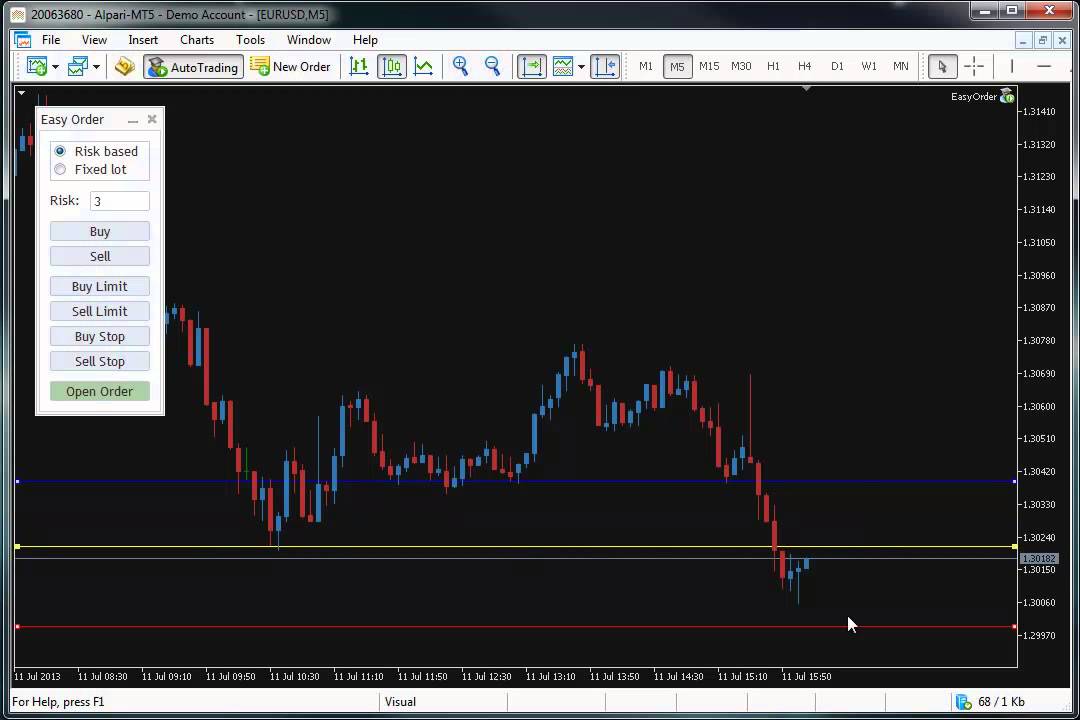The image size is (1080, 720).
Task: Open the Insert menu
Action: [143, 40]
